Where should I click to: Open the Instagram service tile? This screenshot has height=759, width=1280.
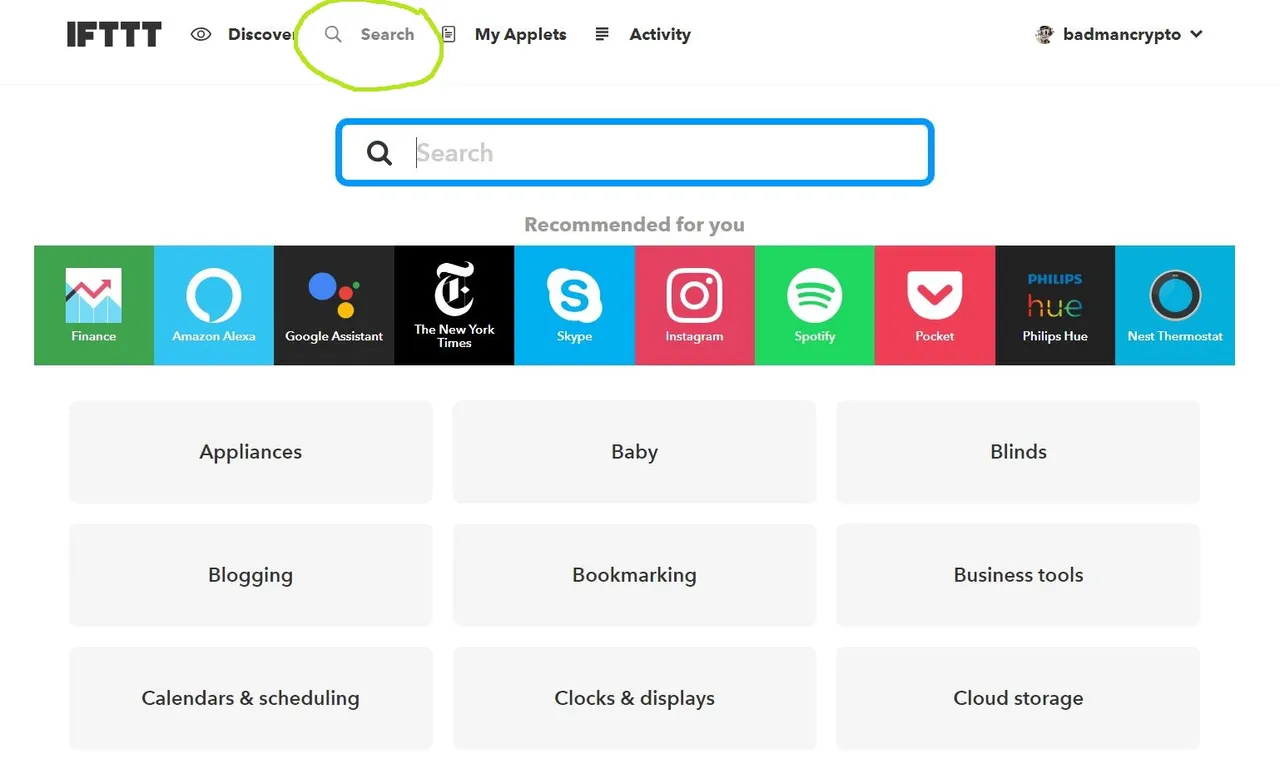pyautogui.click(x=694, y=305)
